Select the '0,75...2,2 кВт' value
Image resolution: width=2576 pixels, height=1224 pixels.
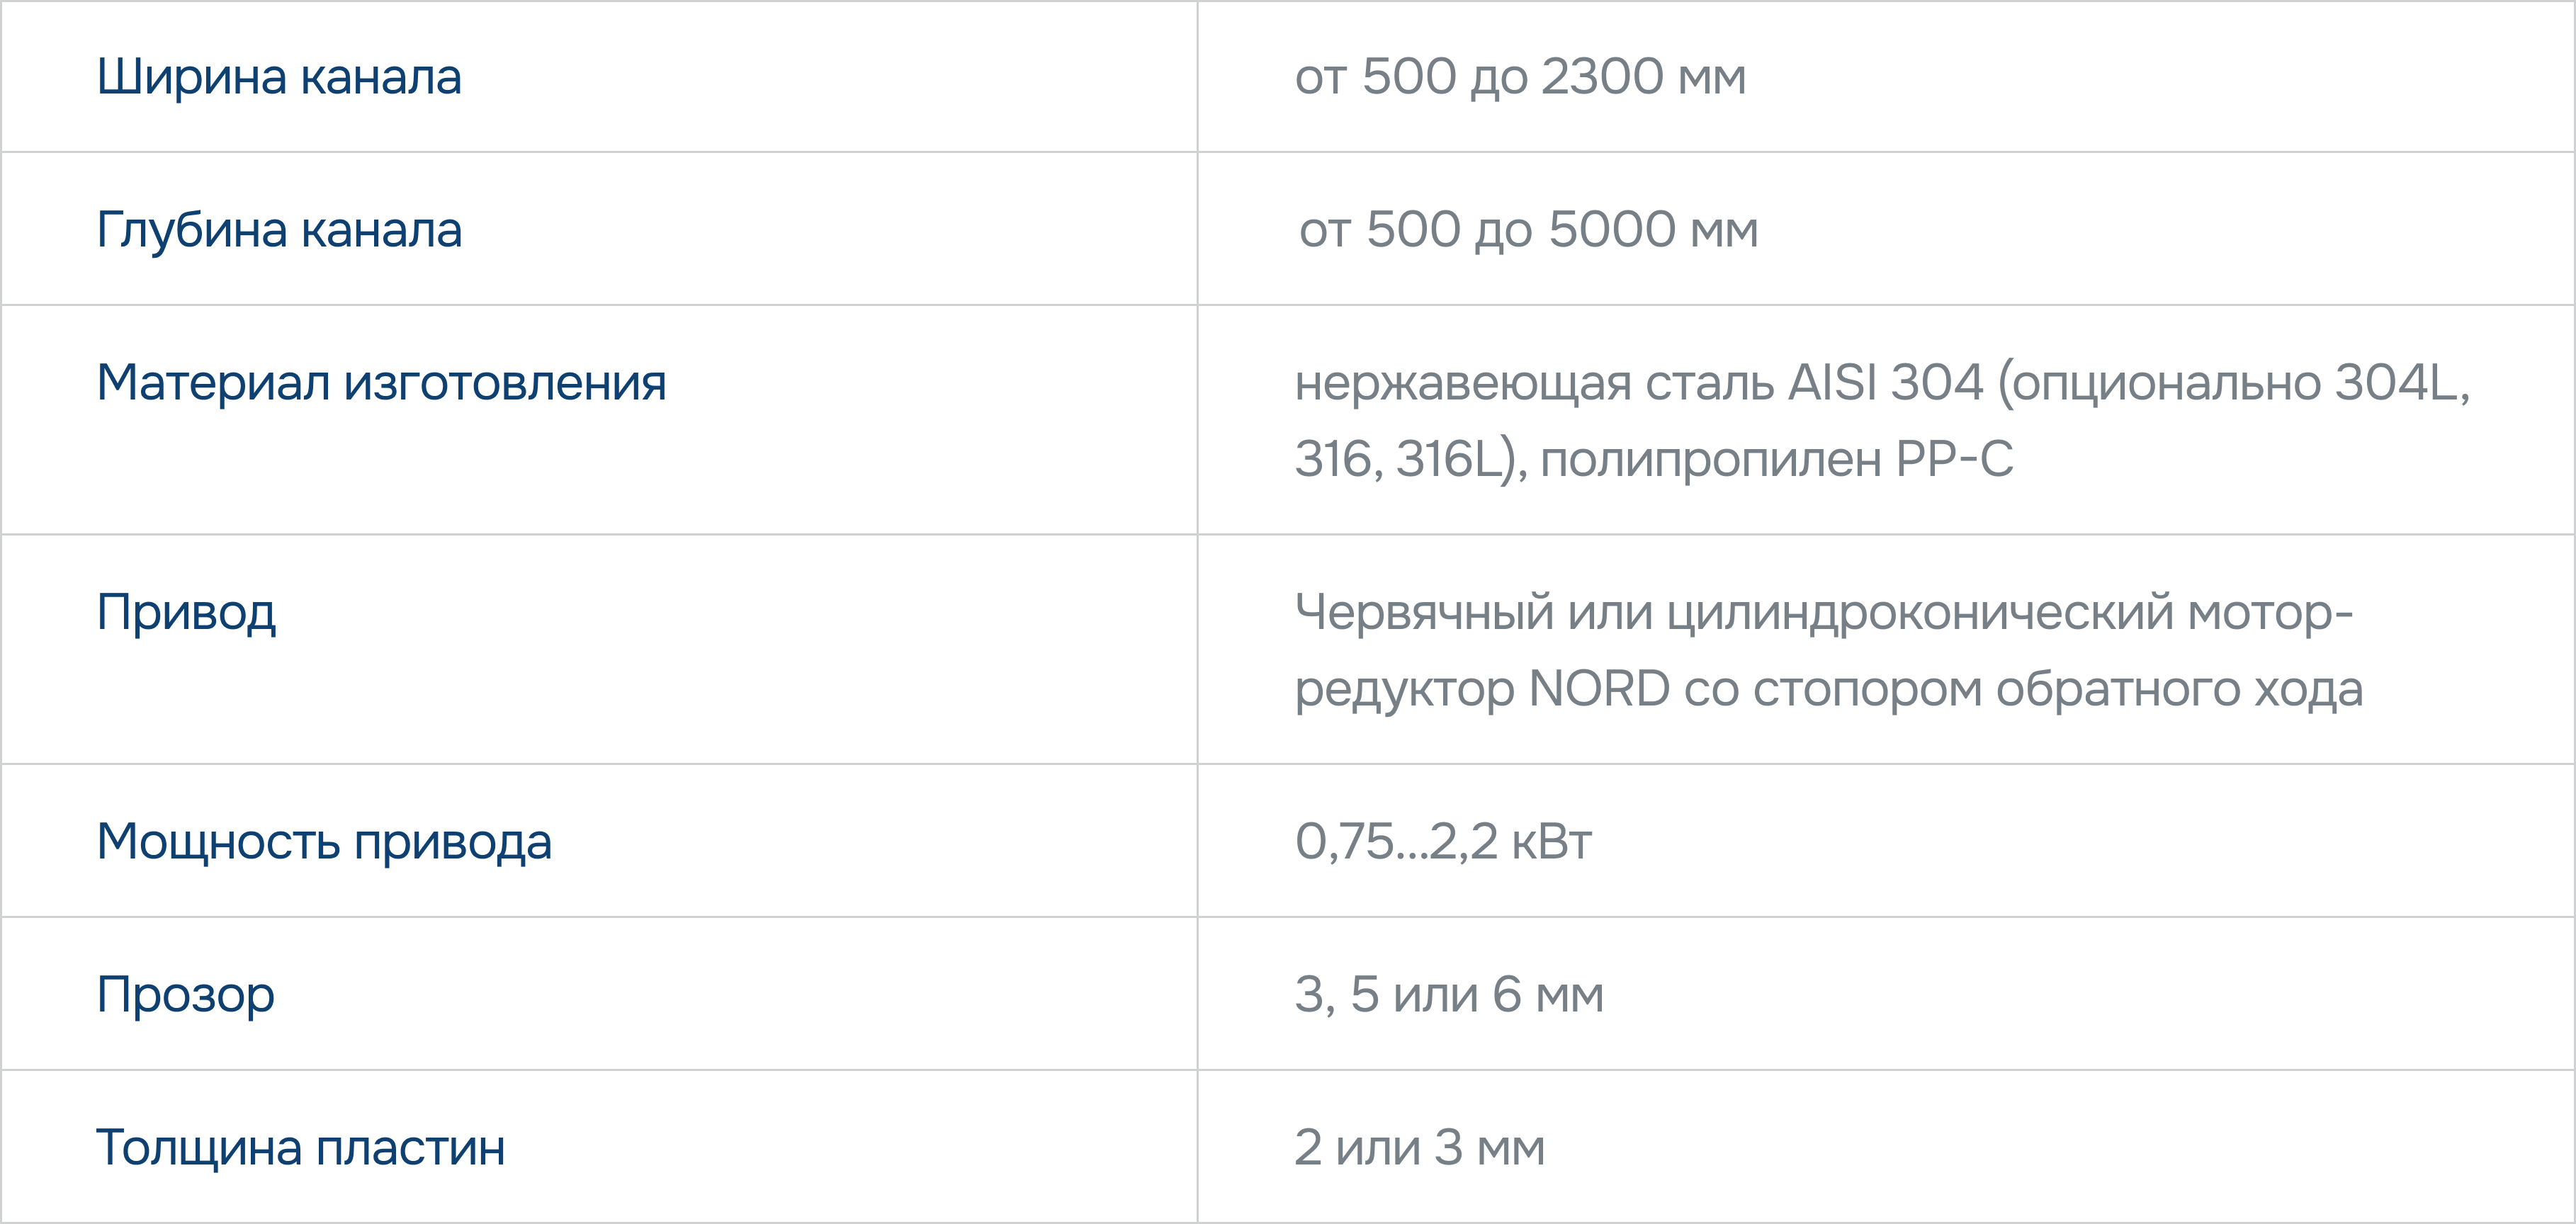[1443, 842]
